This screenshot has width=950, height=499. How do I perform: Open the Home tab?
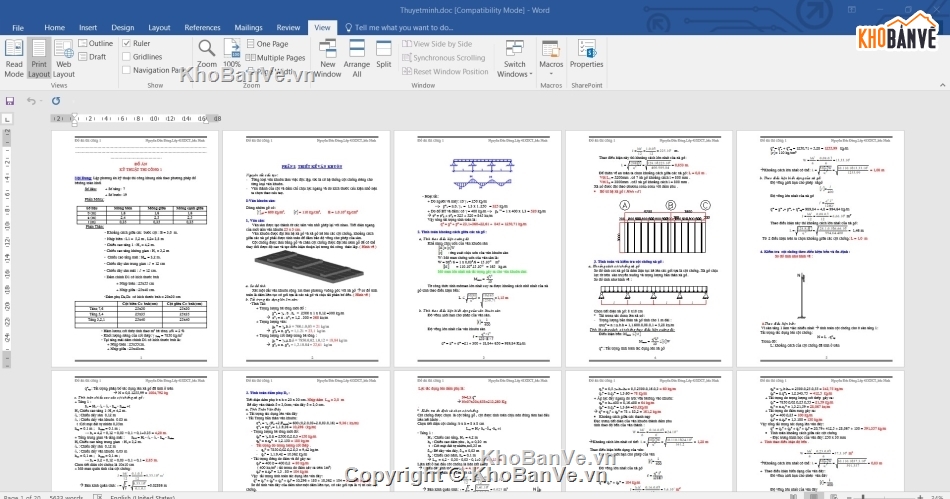tap(55, 27)
